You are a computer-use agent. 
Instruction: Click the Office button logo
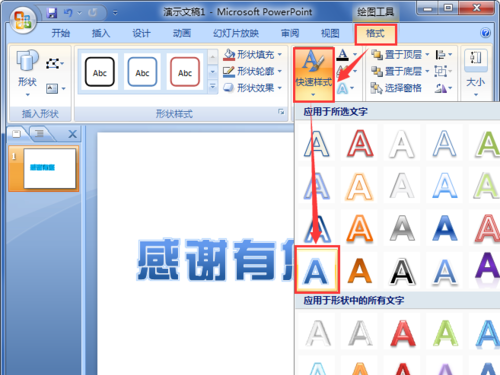point(22,20)
